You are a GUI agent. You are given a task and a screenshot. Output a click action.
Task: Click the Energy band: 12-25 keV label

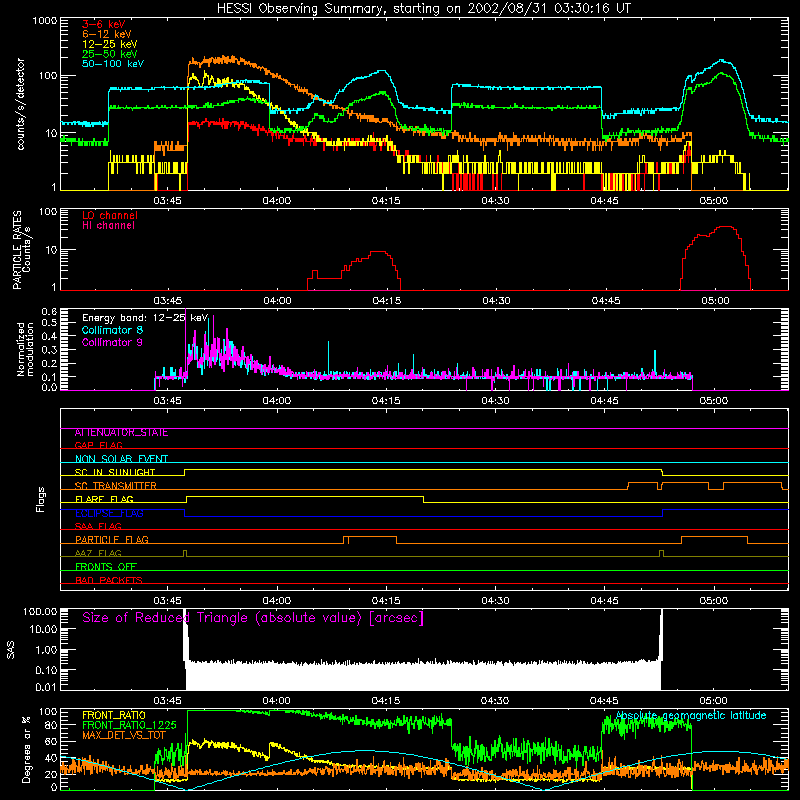pyautogui.click(x=145, y=318)
